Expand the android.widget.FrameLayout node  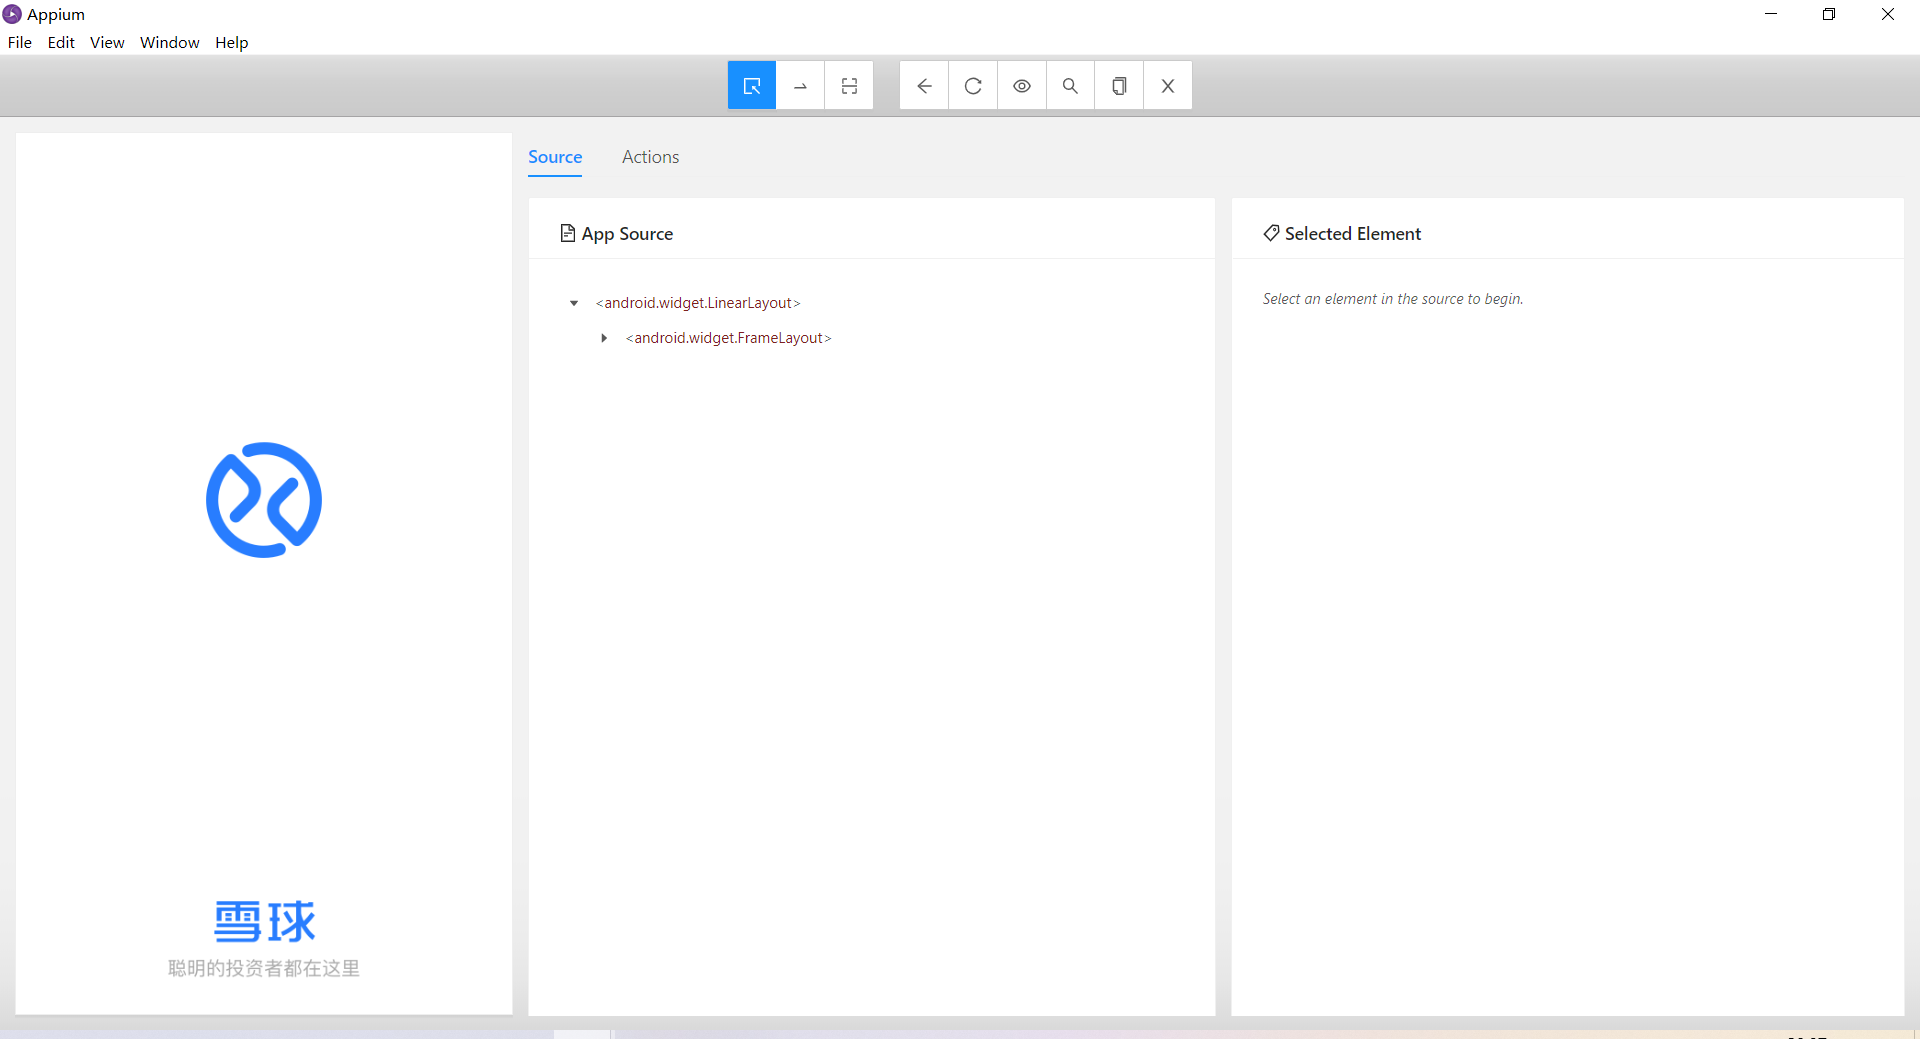pyautogui.click(x=604, y=338)
